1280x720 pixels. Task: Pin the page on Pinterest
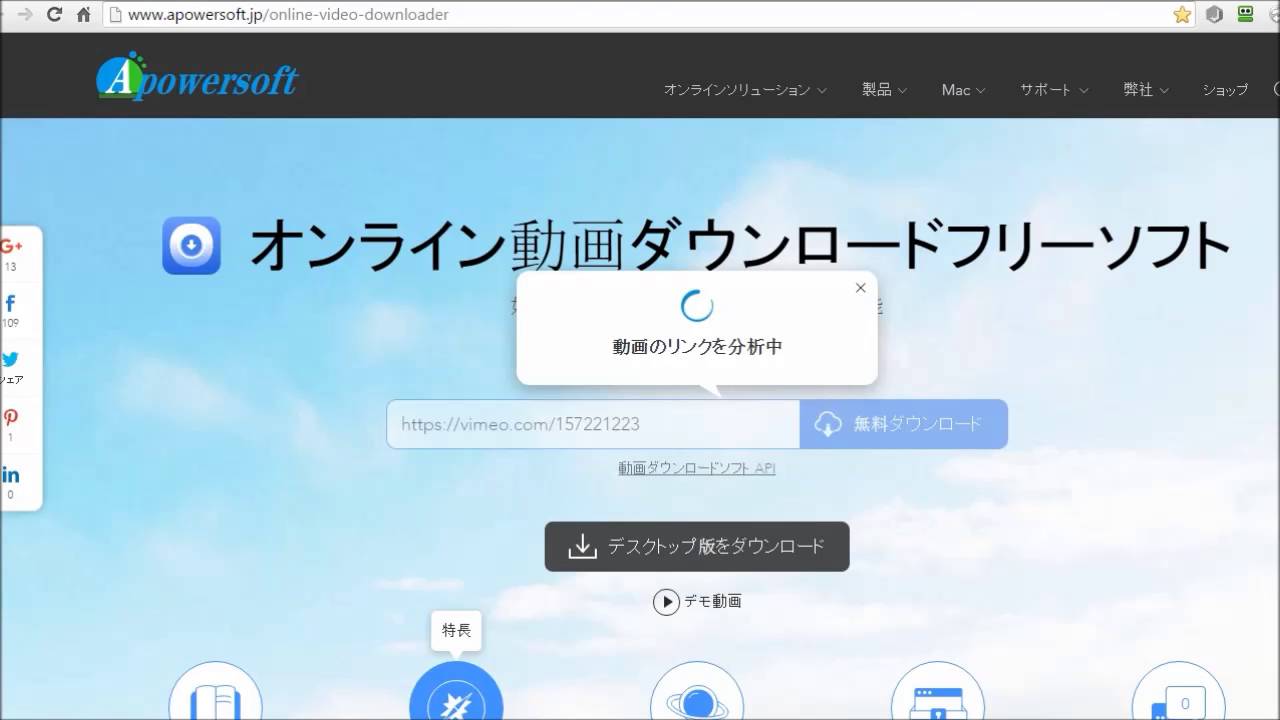click(11, 417)
